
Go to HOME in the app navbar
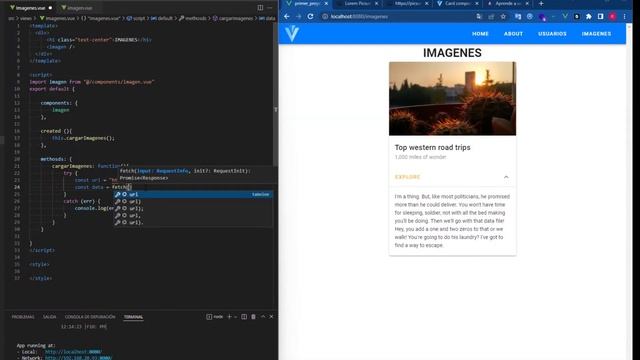tap(480, 34)
